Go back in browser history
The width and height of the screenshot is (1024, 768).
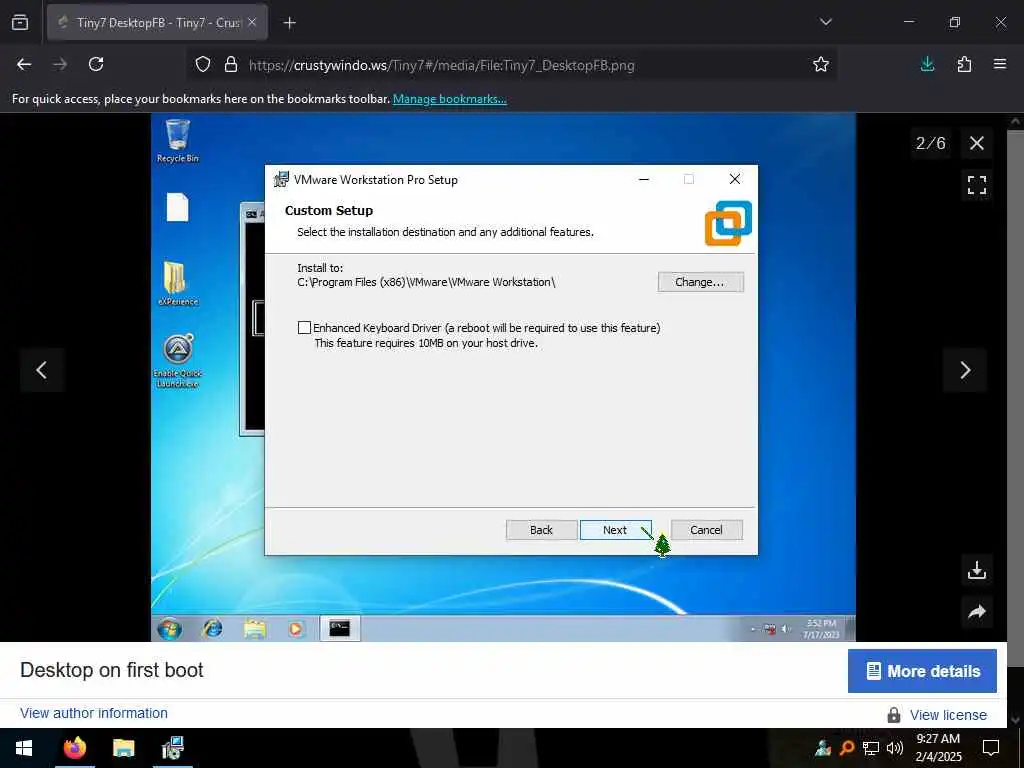pos(24,64)
